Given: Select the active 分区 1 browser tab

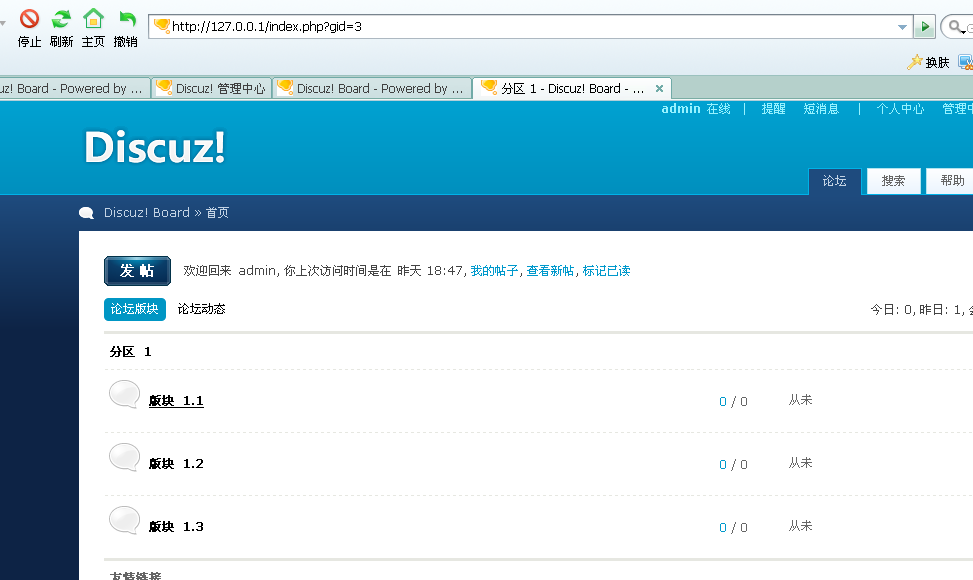Looking at the screenshot, I should coord(571,89).
